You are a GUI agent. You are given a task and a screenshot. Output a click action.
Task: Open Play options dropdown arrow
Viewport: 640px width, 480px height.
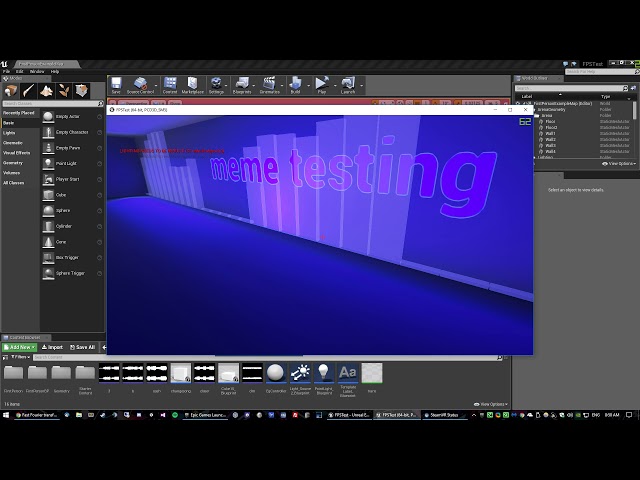point(335,86)
